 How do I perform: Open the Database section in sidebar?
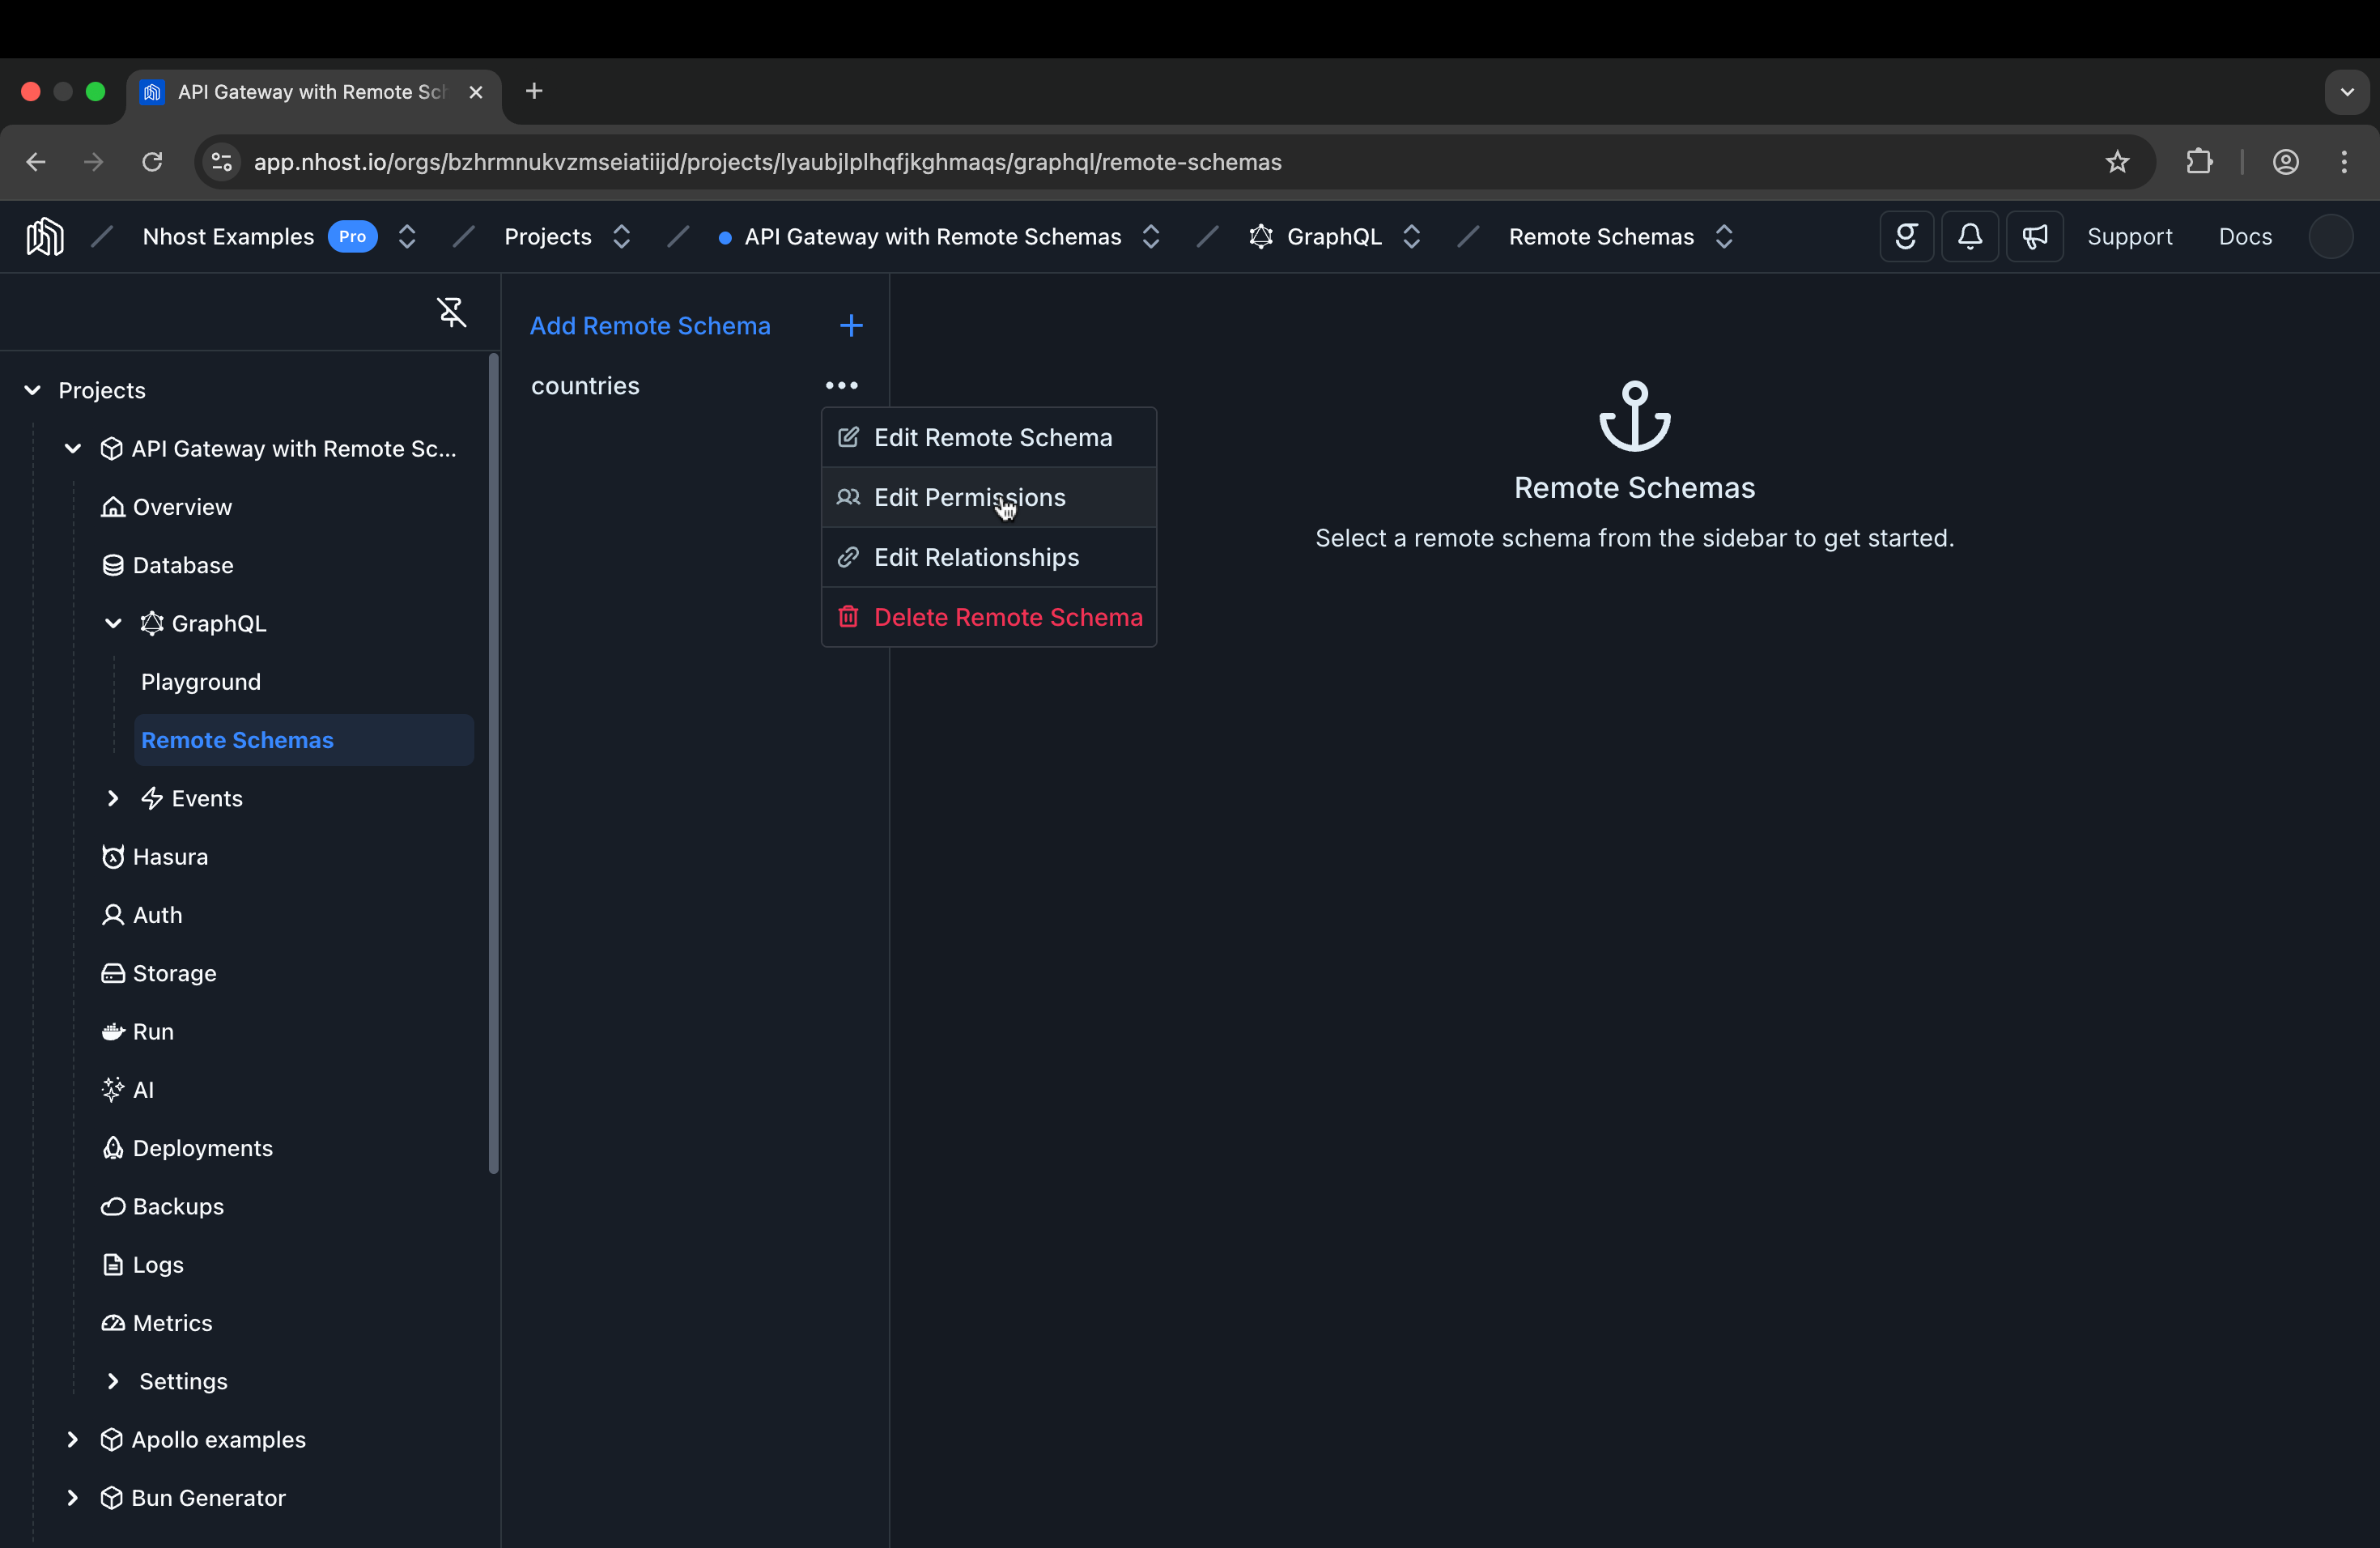pos(183,564)
